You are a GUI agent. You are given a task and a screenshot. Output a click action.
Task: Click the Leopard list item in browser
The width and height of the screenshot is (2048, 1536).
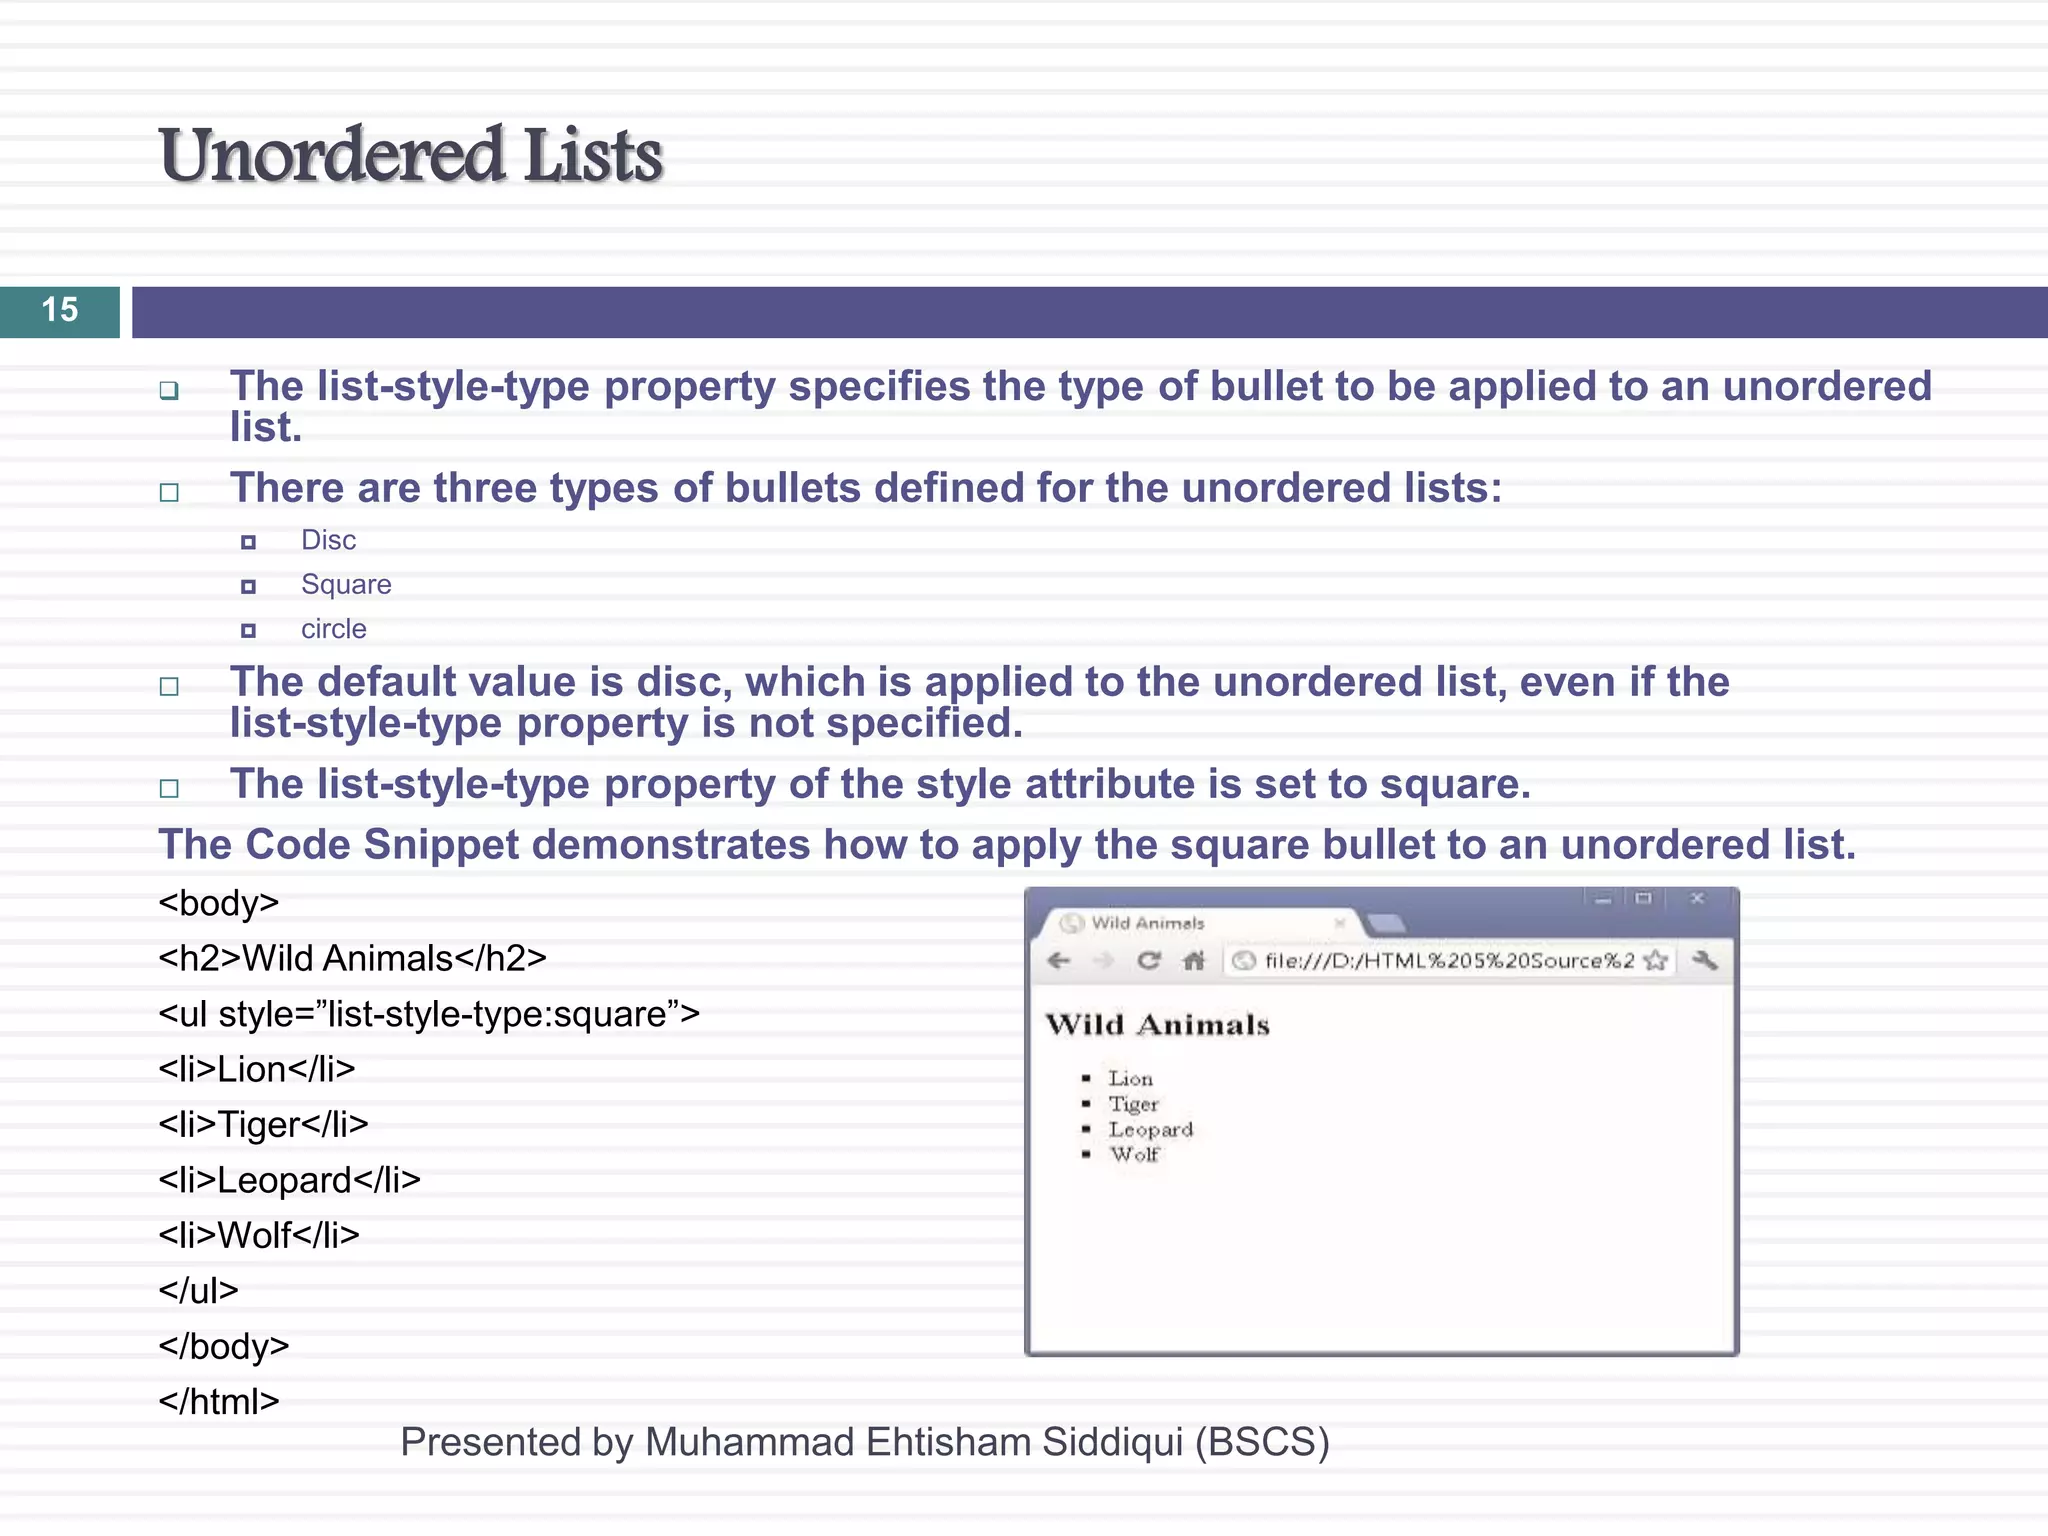coord(1151,1130)
